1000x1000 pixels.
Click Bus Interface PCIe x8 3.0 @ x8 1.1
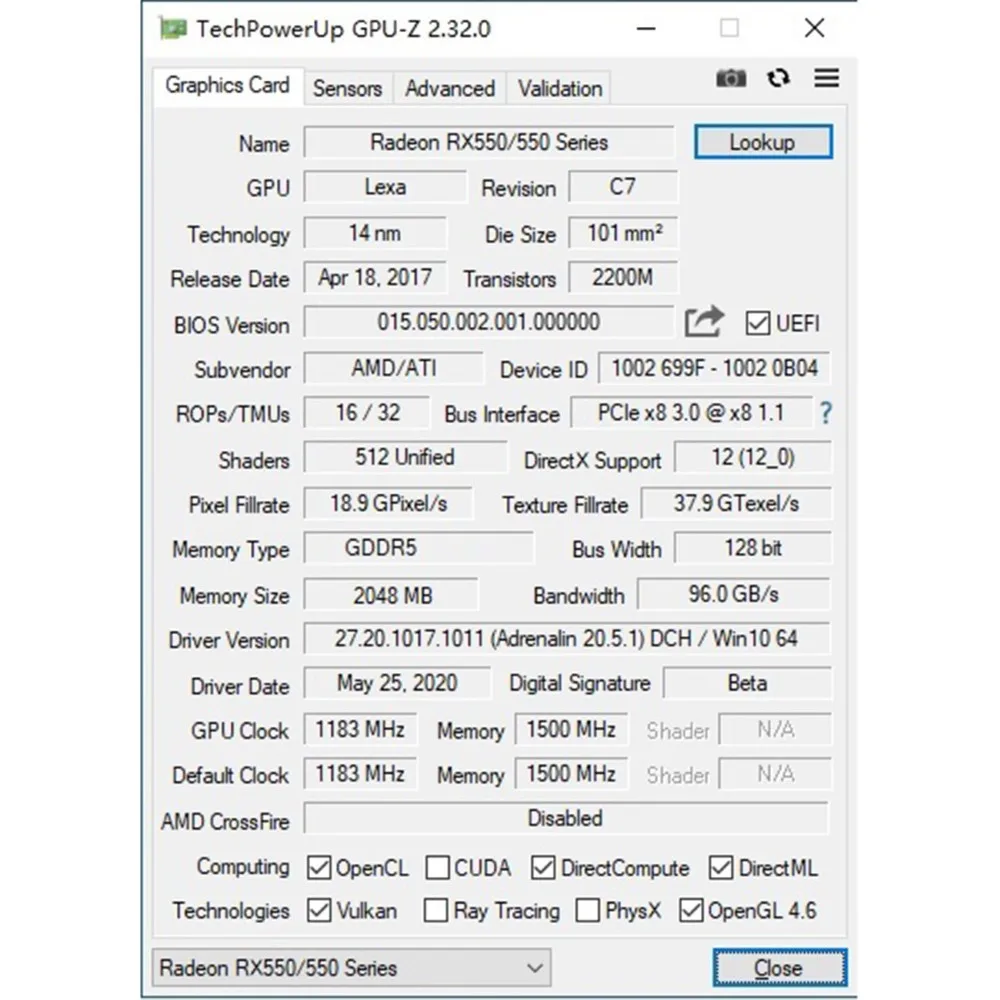[691, 413]
